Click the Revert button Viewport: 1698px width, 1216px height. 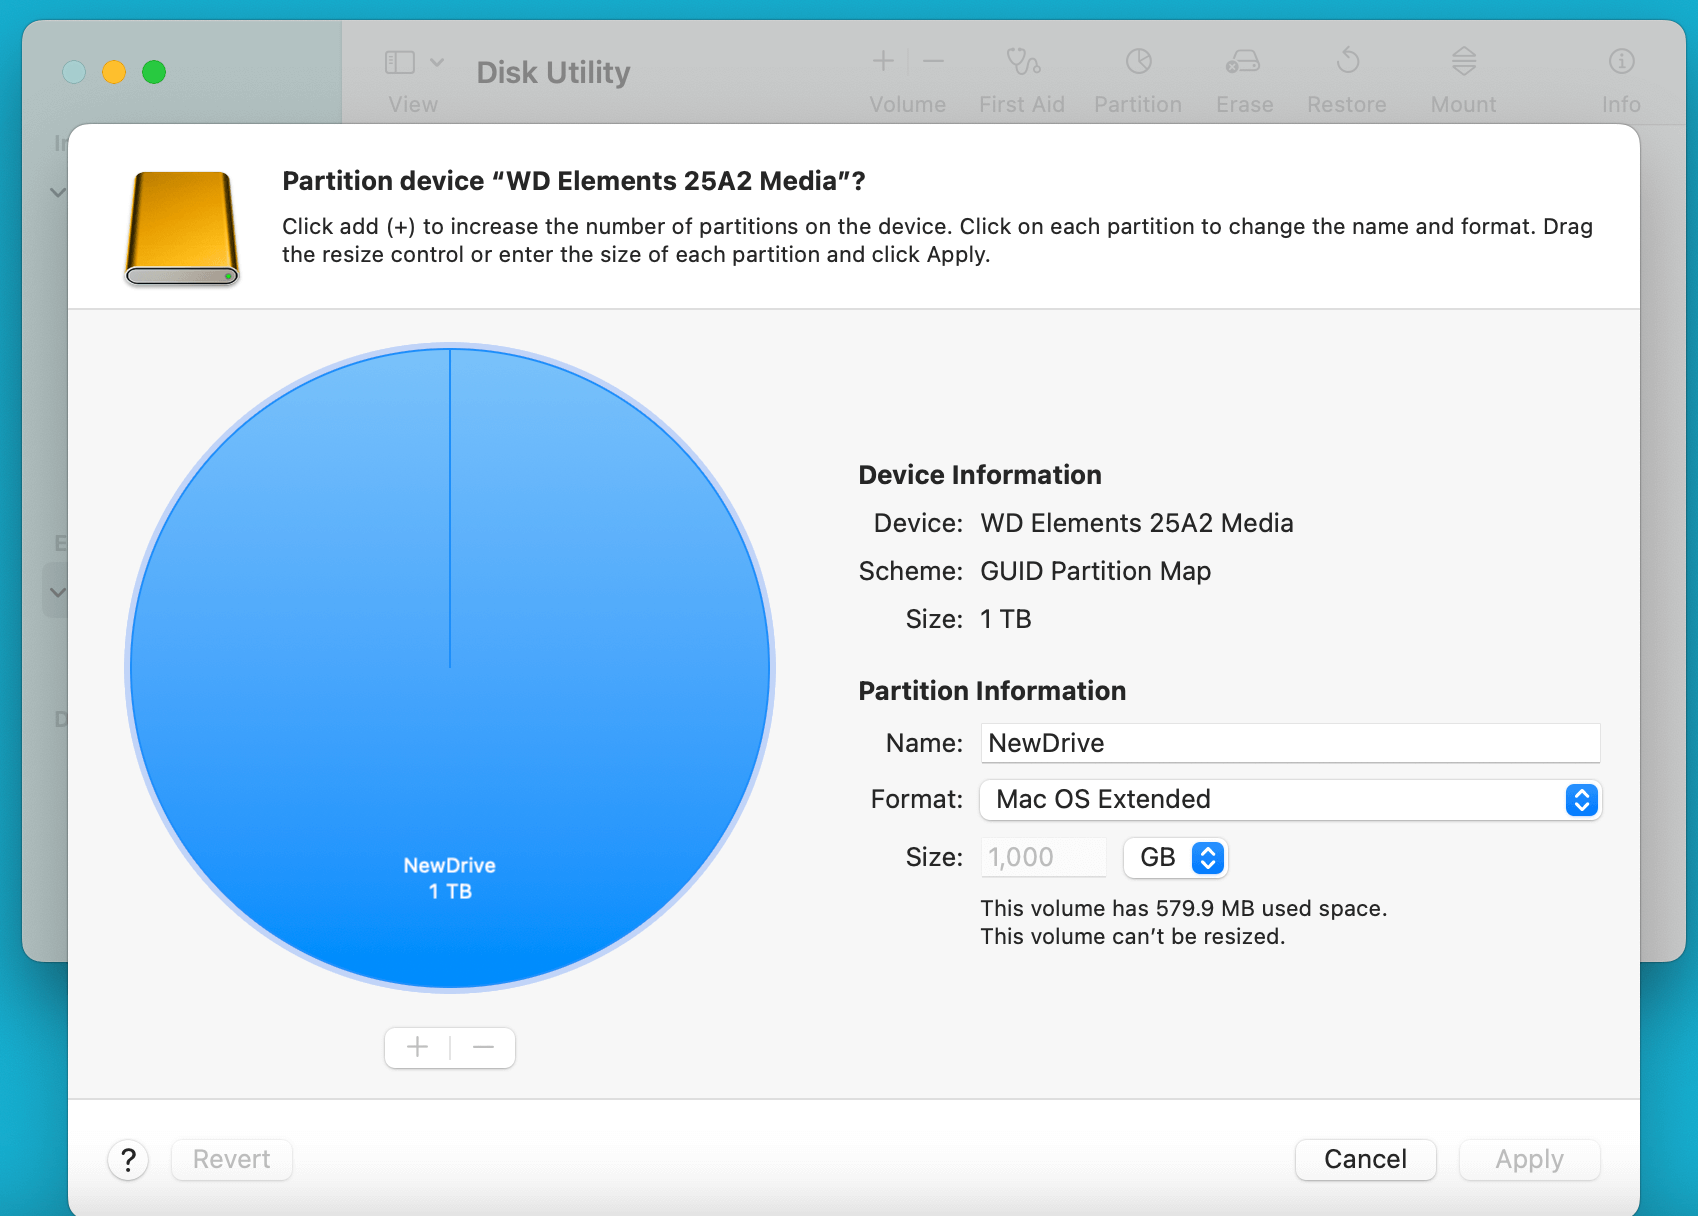coord(231,1159)
